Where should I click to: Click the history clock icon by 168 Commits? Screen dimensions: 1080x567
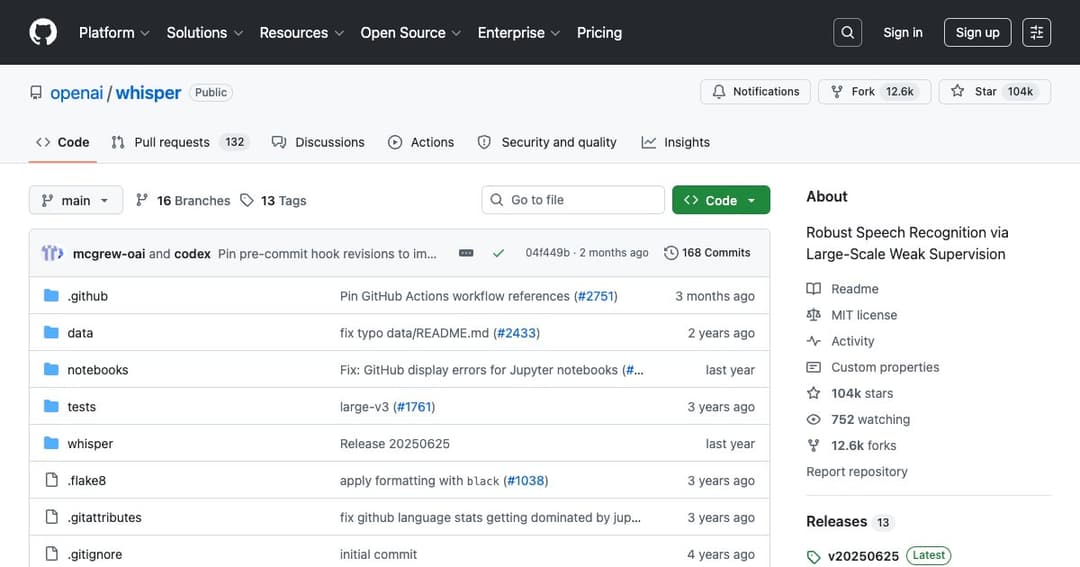pos(671,253)
